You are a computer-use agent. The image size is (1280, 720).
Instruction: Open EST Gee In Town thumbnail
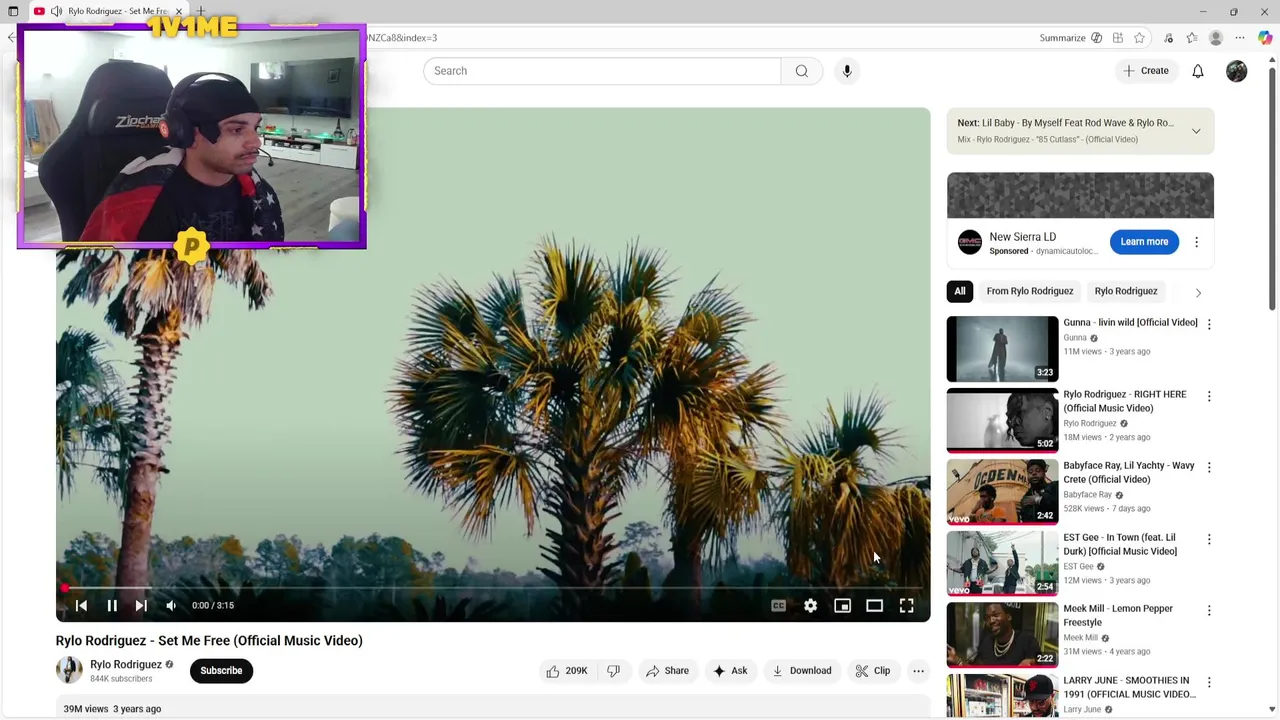coord(1002,563)
